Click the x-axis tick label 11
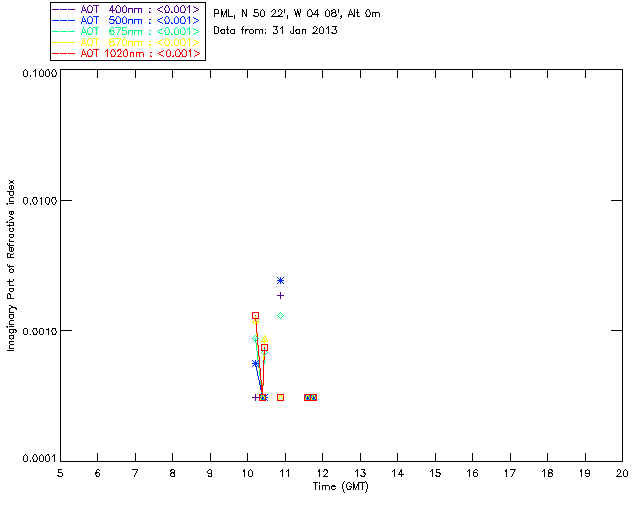Viewport: 640px width, 512px height. point(285,473)
